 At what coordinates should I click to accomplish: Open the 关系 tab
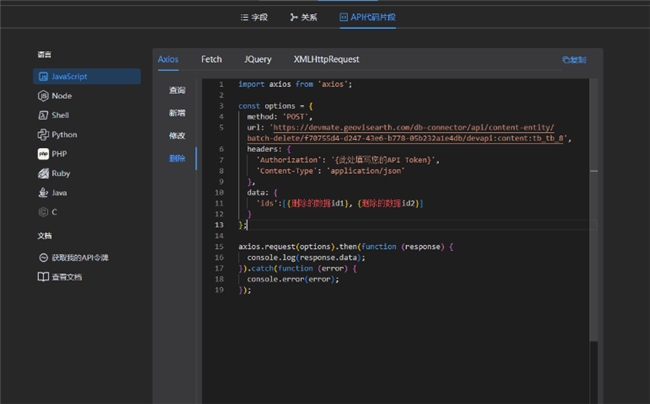coord(303,17)
